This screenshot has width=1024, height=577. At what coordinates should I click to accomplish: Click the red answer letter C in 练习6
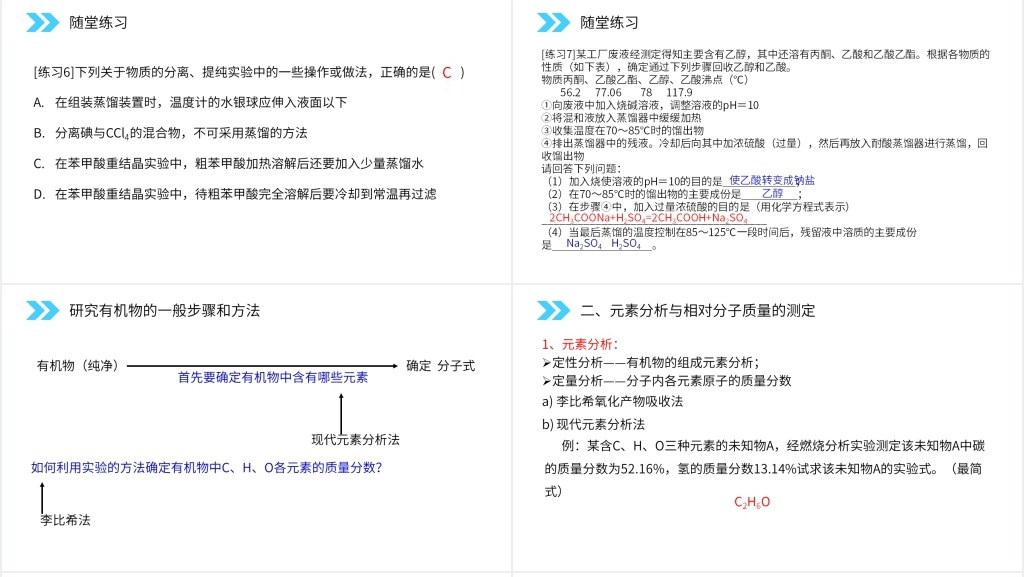click(447, 72)
